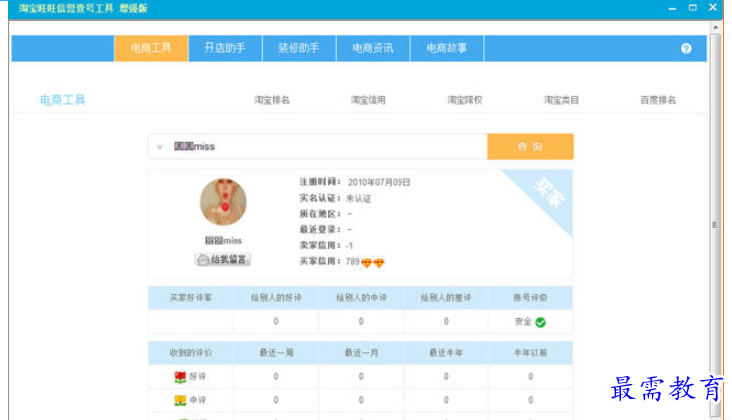This screenshot has width=732, height=420.
Task: Click the green safe checkmark icon
Action: (541, 322)
